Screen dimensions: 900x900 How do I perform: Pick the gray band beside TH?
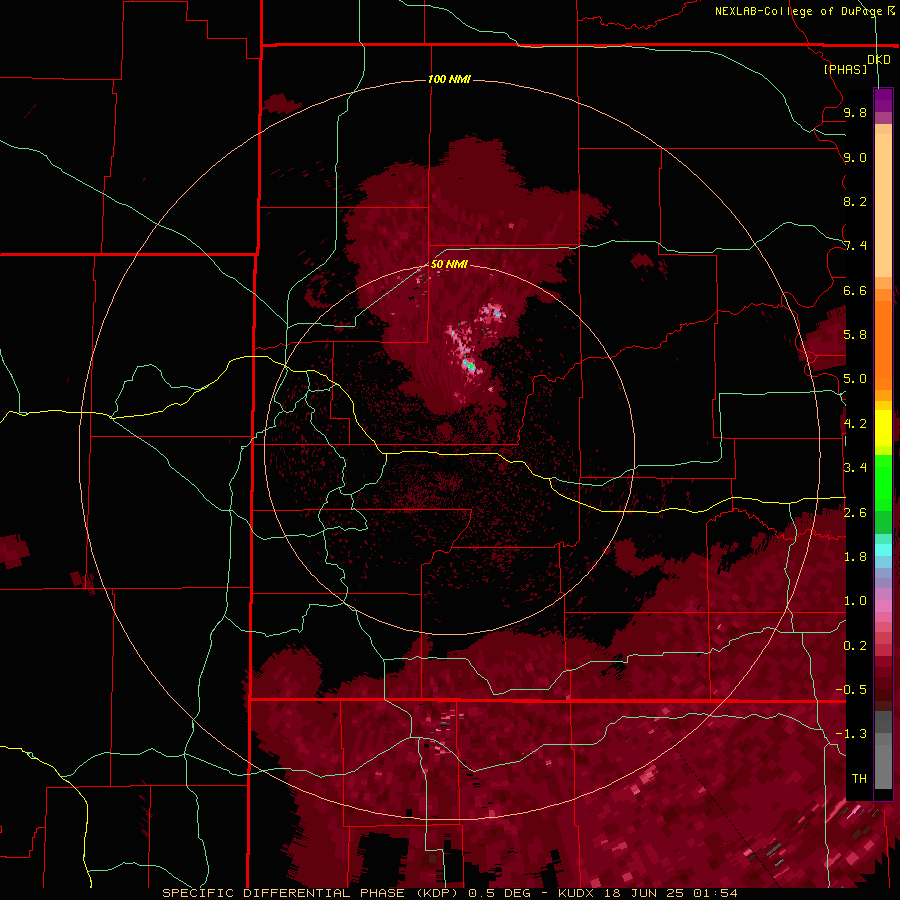(x=883, y=769)
